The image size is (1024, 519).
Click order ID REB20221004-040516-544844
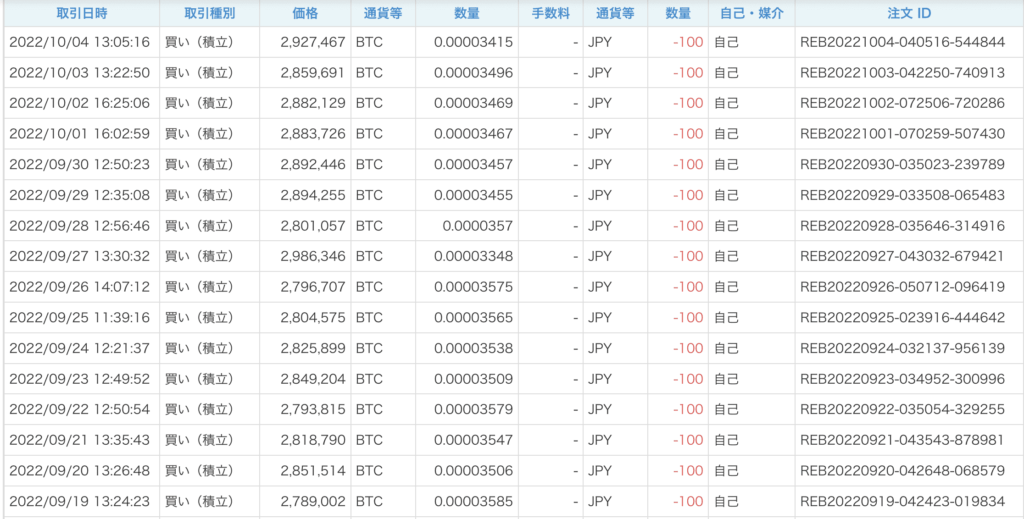click(903, 42)
